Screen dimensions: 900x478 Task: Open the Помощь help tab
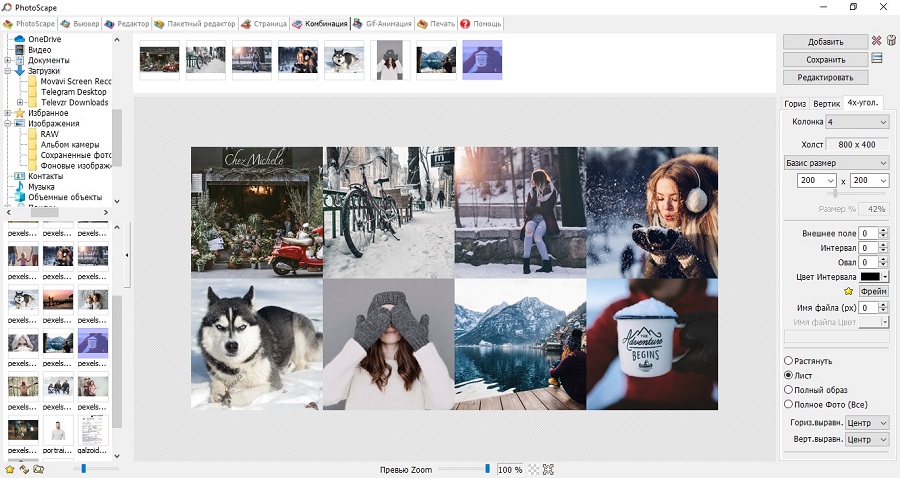[x=481, y=24]
